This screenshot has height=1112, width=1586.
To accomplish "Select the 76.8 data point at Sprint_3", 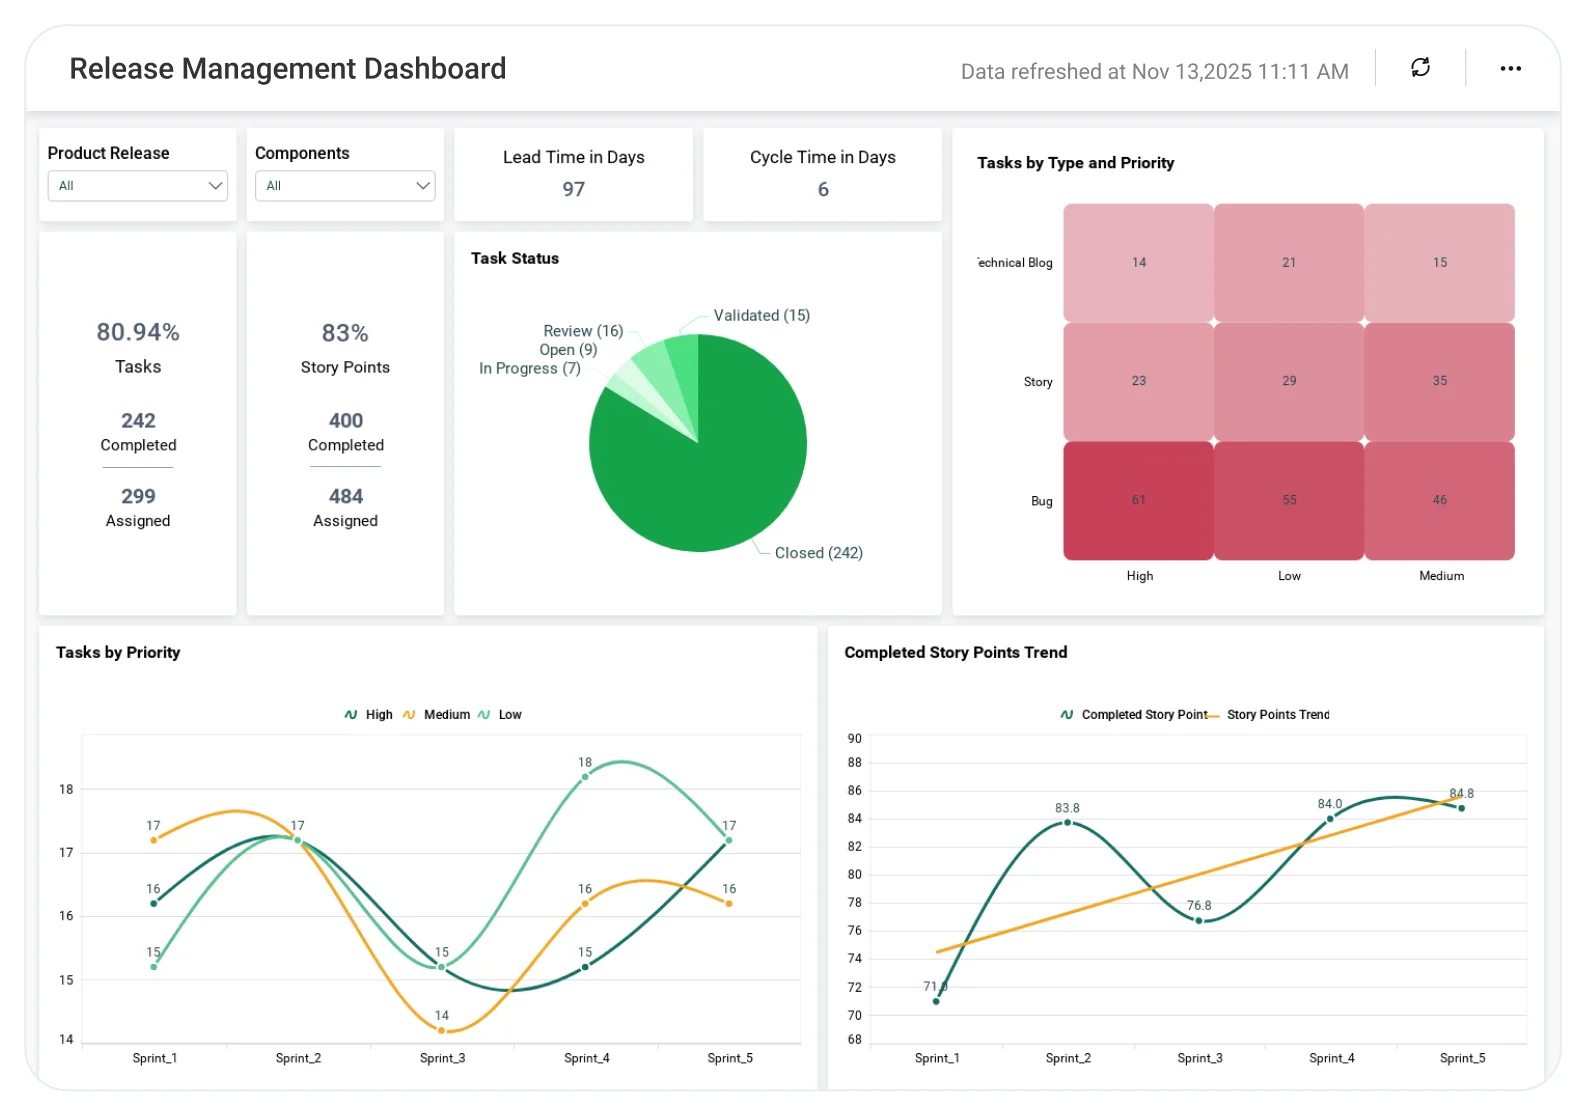I will [x=1199, y=921].
